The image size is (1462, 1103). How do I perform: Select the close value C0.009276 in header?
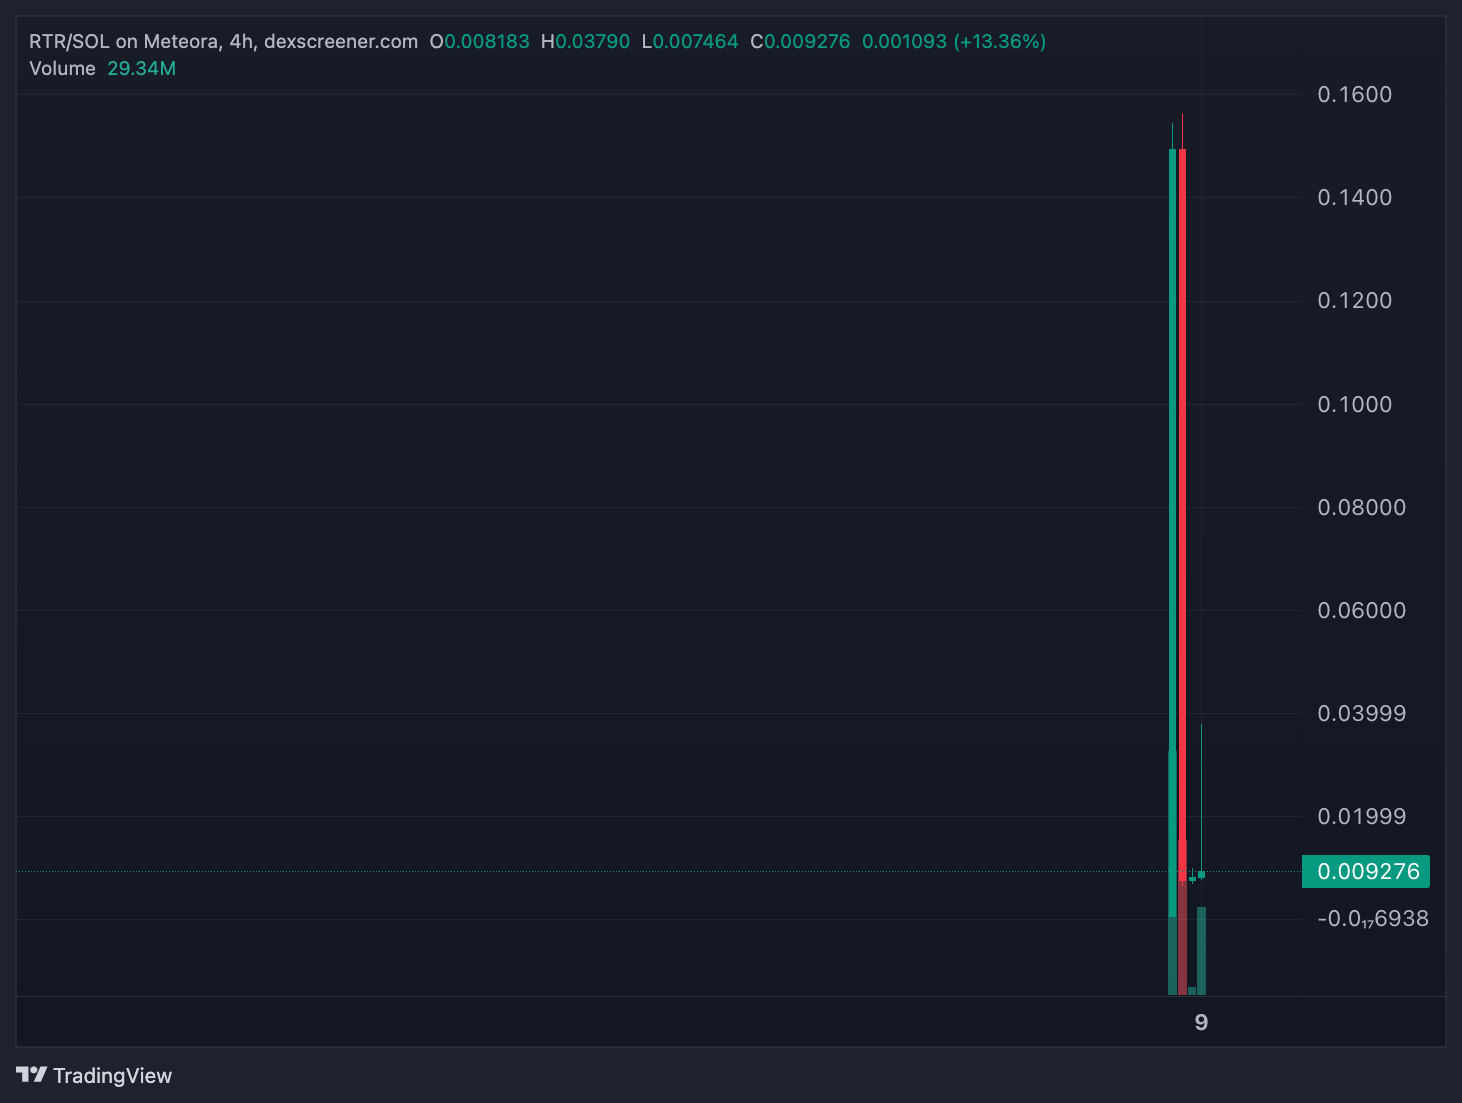click(800, 41)
